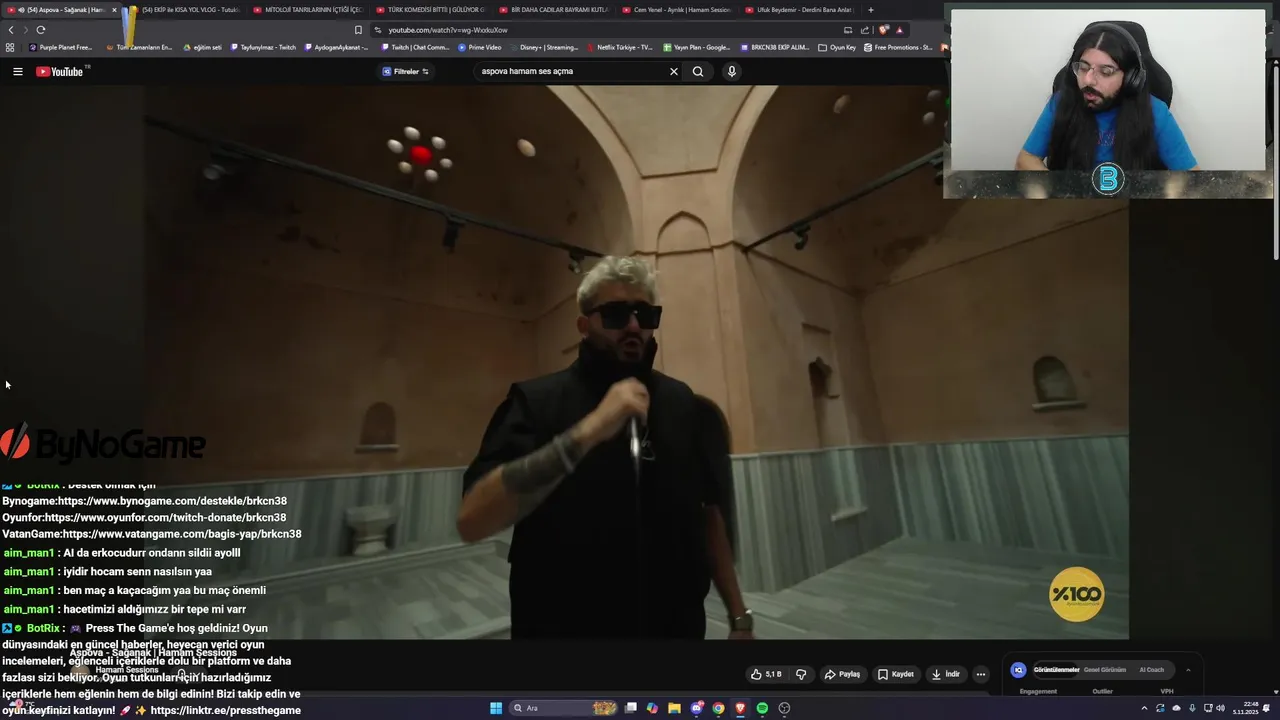Open the more actions three-dot menu
The width and height of the screenshot is (1280, 720).
981,674
